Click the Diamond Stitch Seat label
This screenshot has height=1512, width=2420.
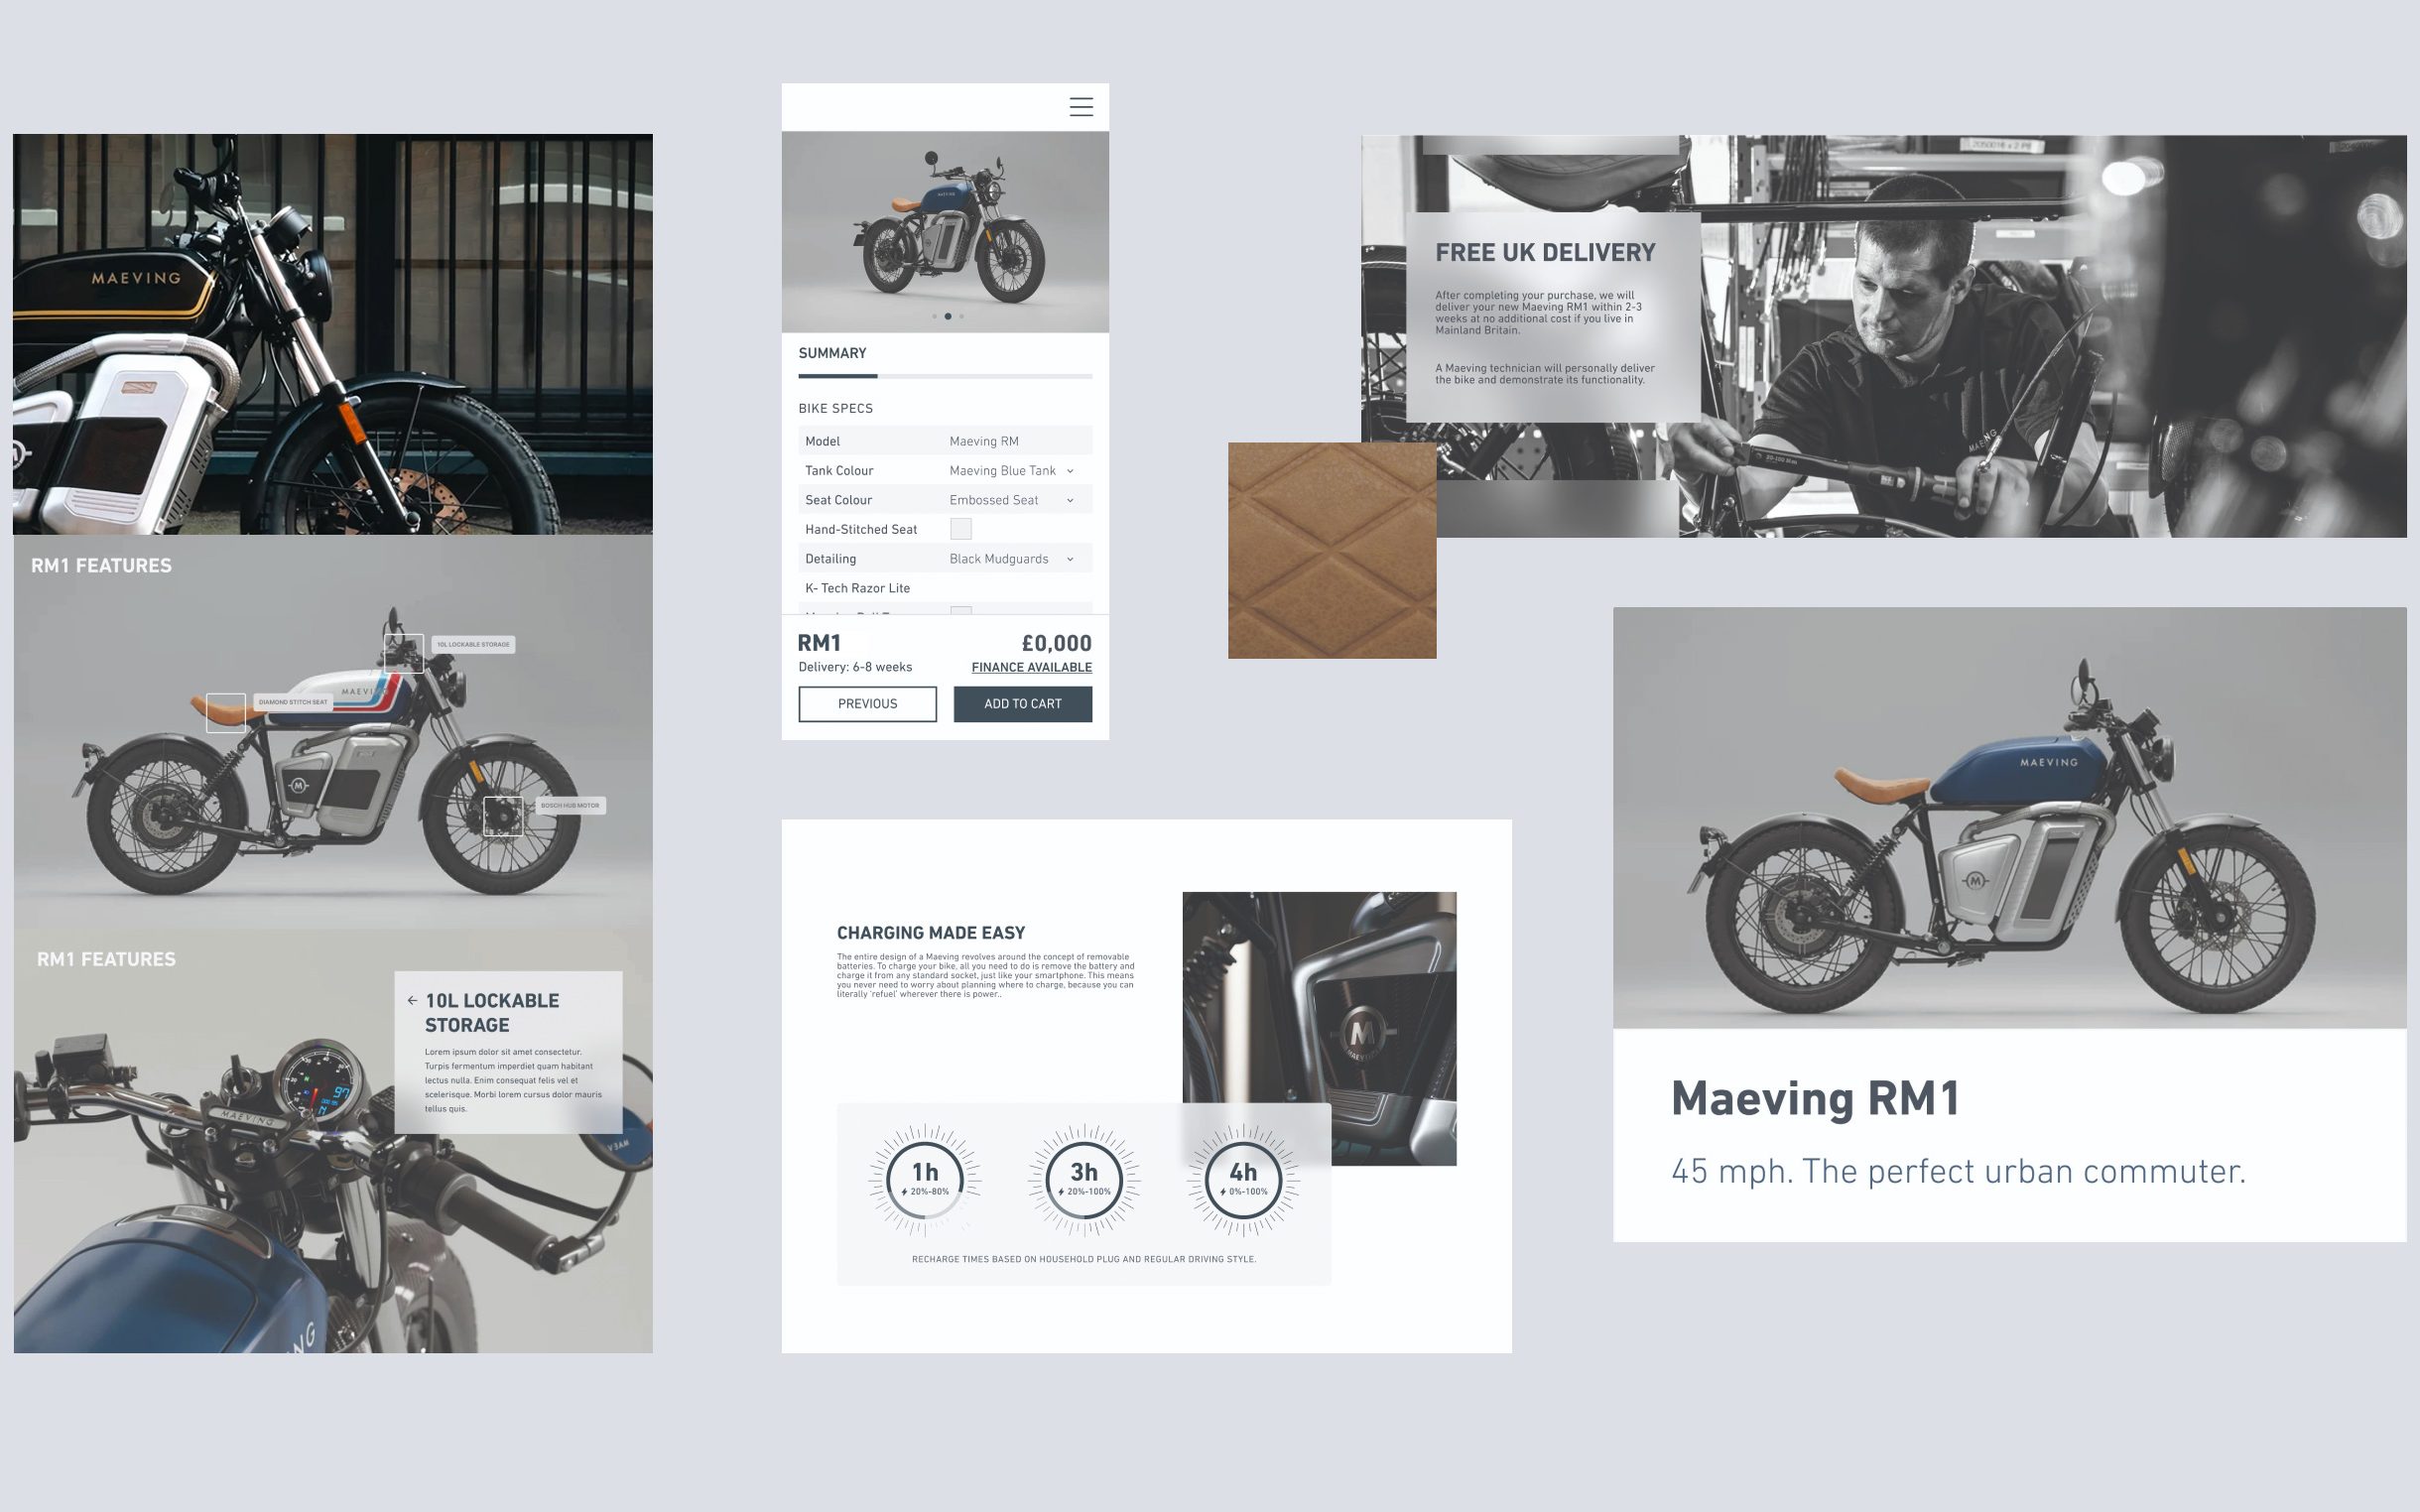pyautogui.click(x=293, y=702)
